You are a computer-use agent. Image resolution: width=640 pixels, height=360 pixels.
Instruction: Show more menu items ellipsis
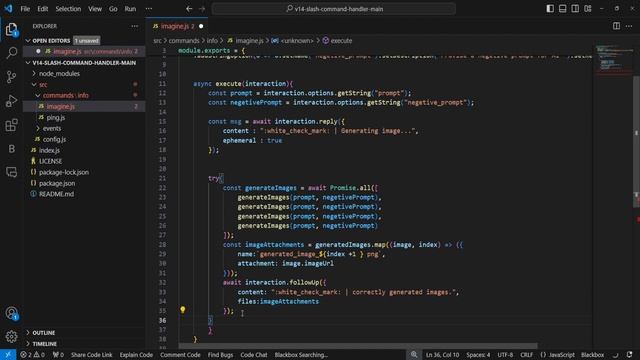pos(149,9)
